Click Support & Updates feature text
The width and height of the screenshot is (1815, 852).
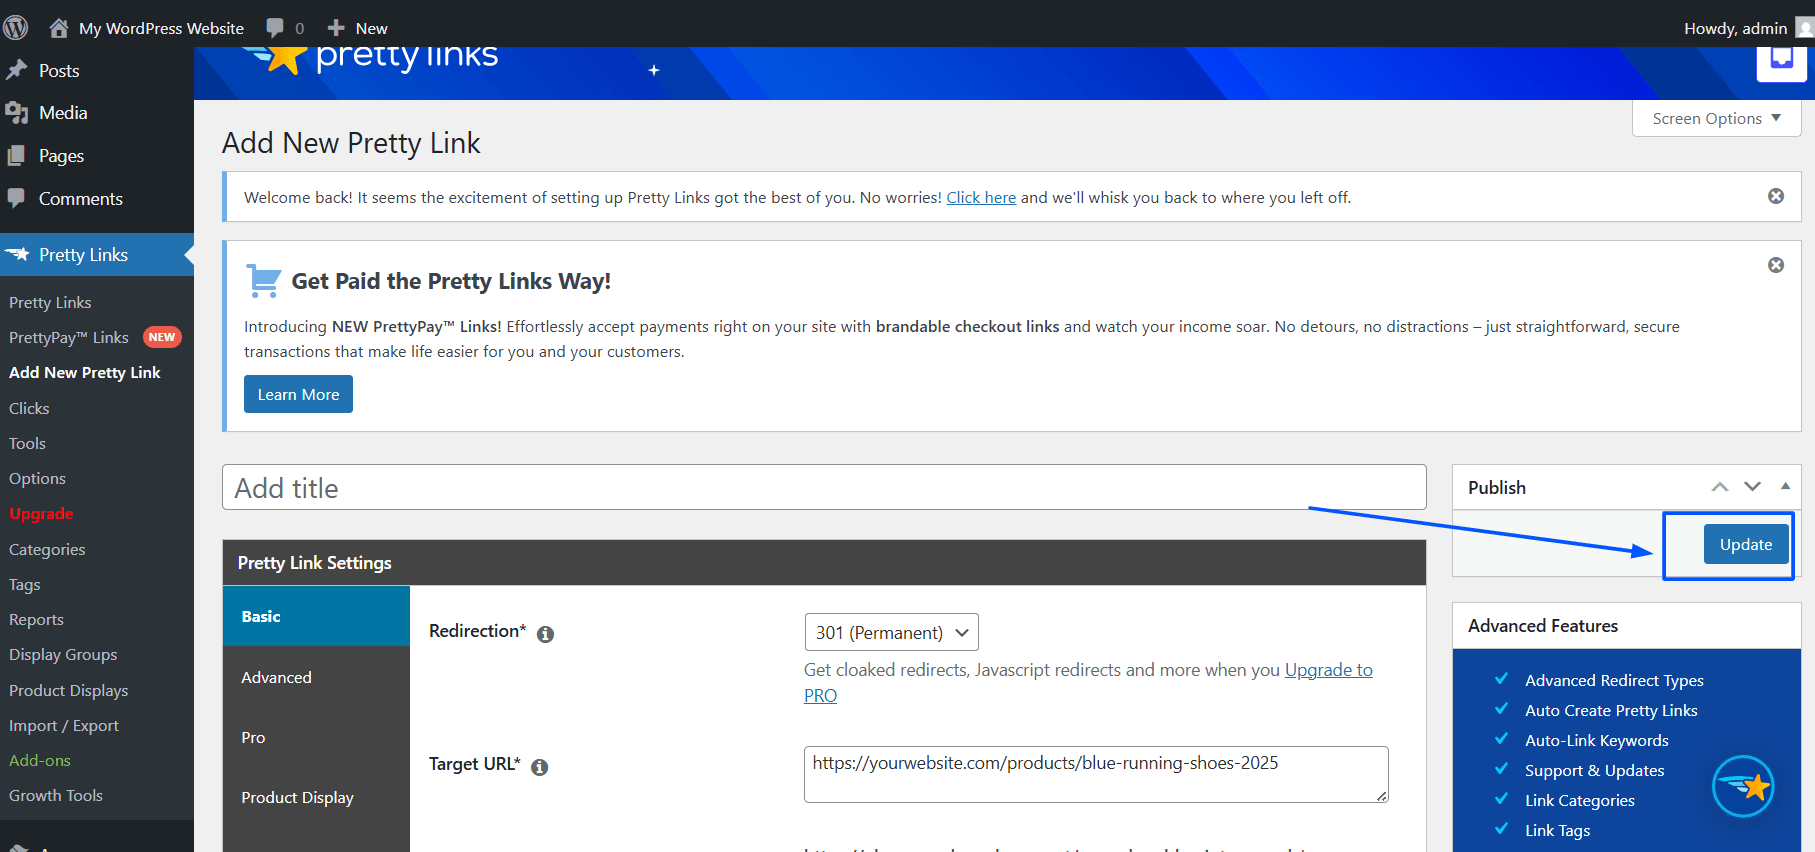coord(1595,770)
